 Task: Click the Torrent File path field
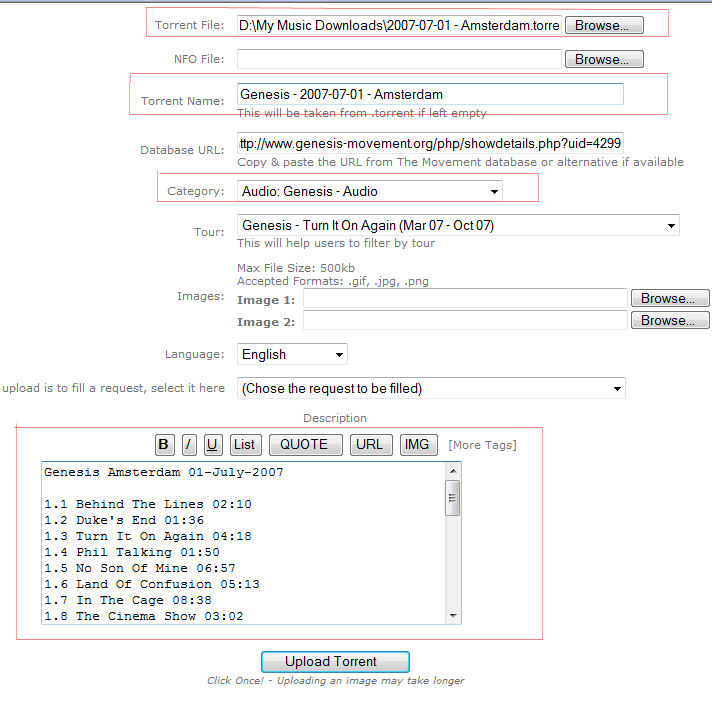pos(399,25)
